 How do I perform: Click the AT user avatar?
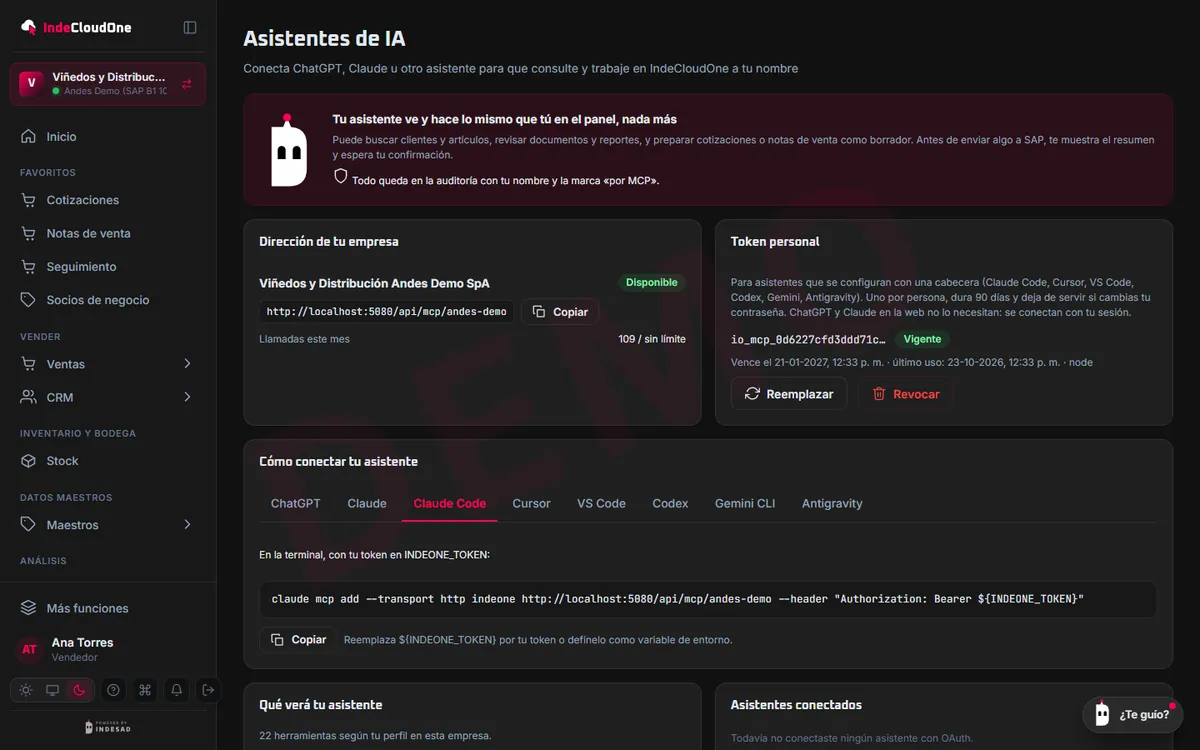tap(29, 649)
